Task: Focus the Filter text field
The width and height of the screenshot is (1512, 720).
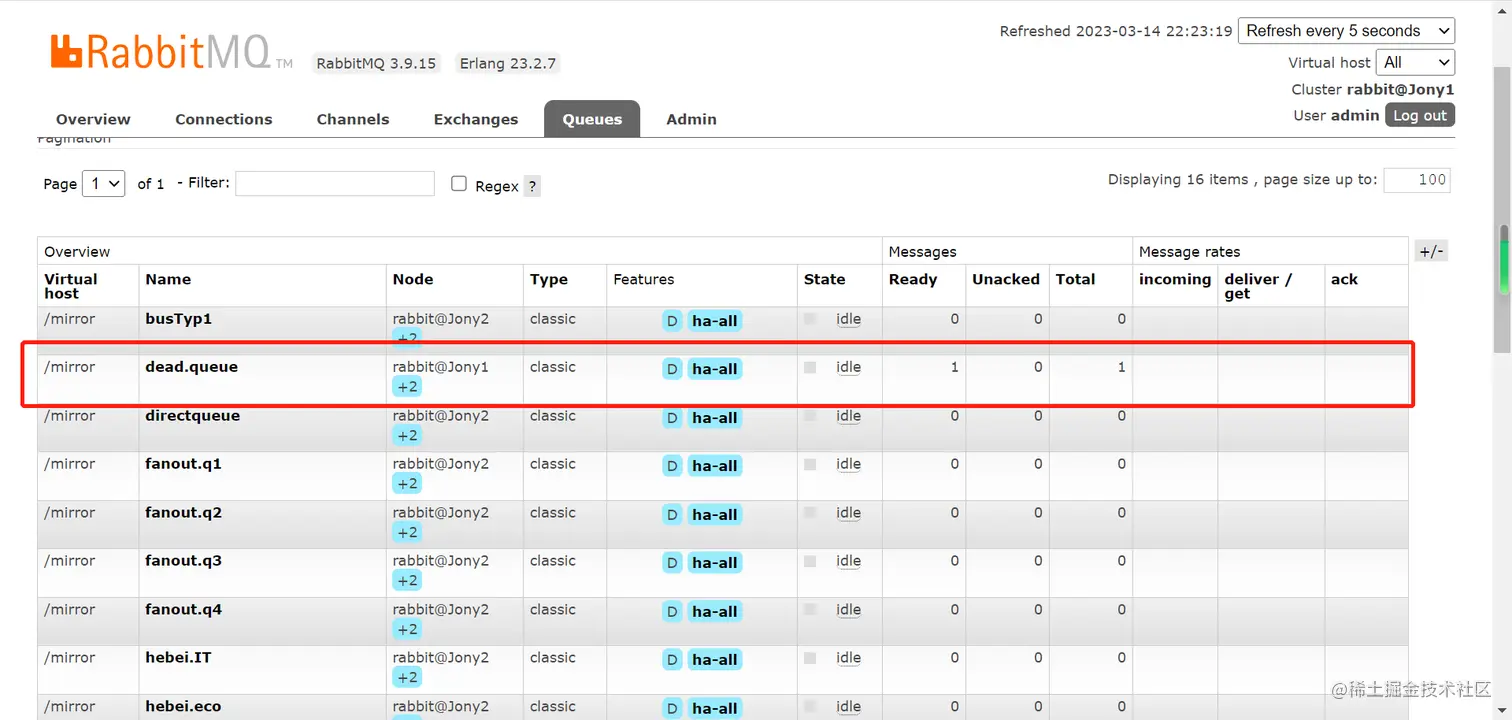Action: click(x=335, y=183)
